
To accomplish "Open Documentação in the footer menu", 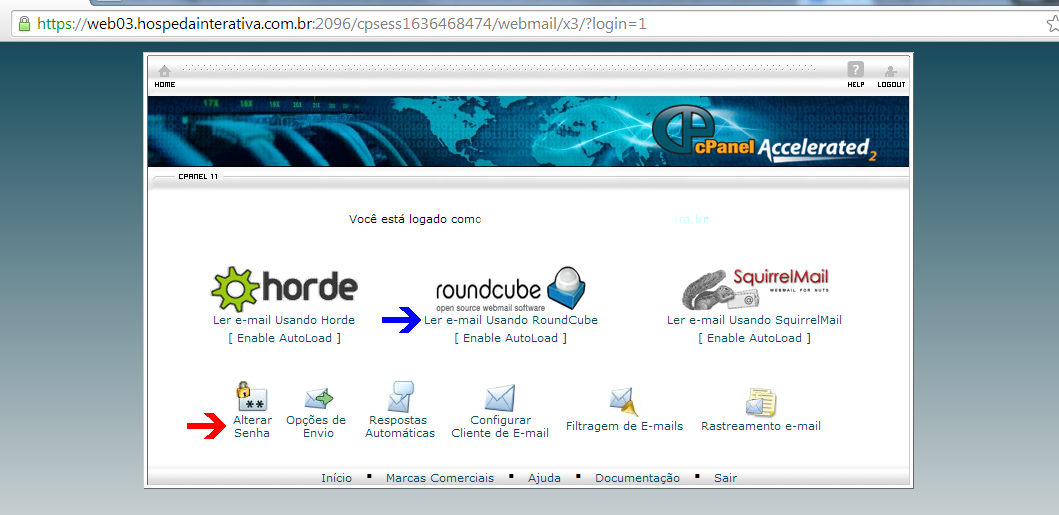I will point(637,478).
